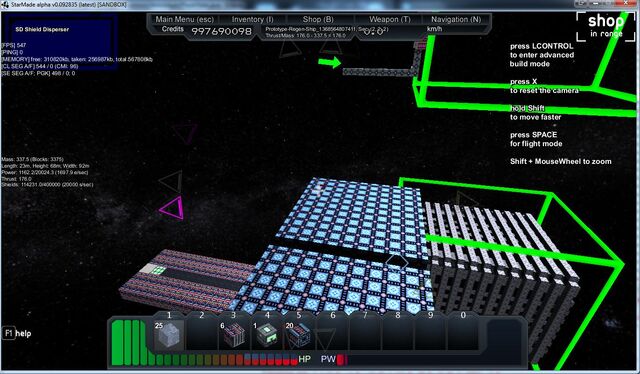Select empty hotbar slot 8
This screenshot has height=374, width=640.
[x=398, y=335]
